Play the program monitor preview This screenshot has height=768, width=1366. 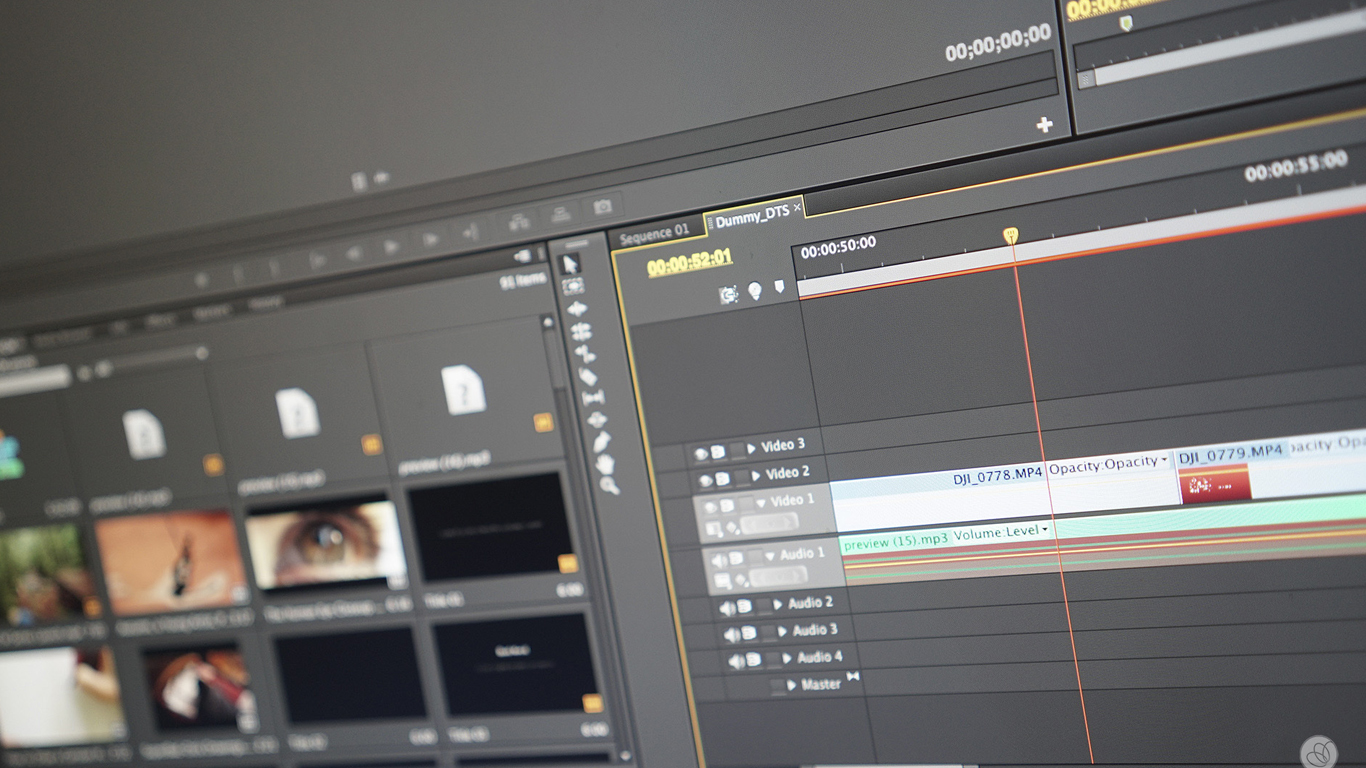click(x=392, y=246)
